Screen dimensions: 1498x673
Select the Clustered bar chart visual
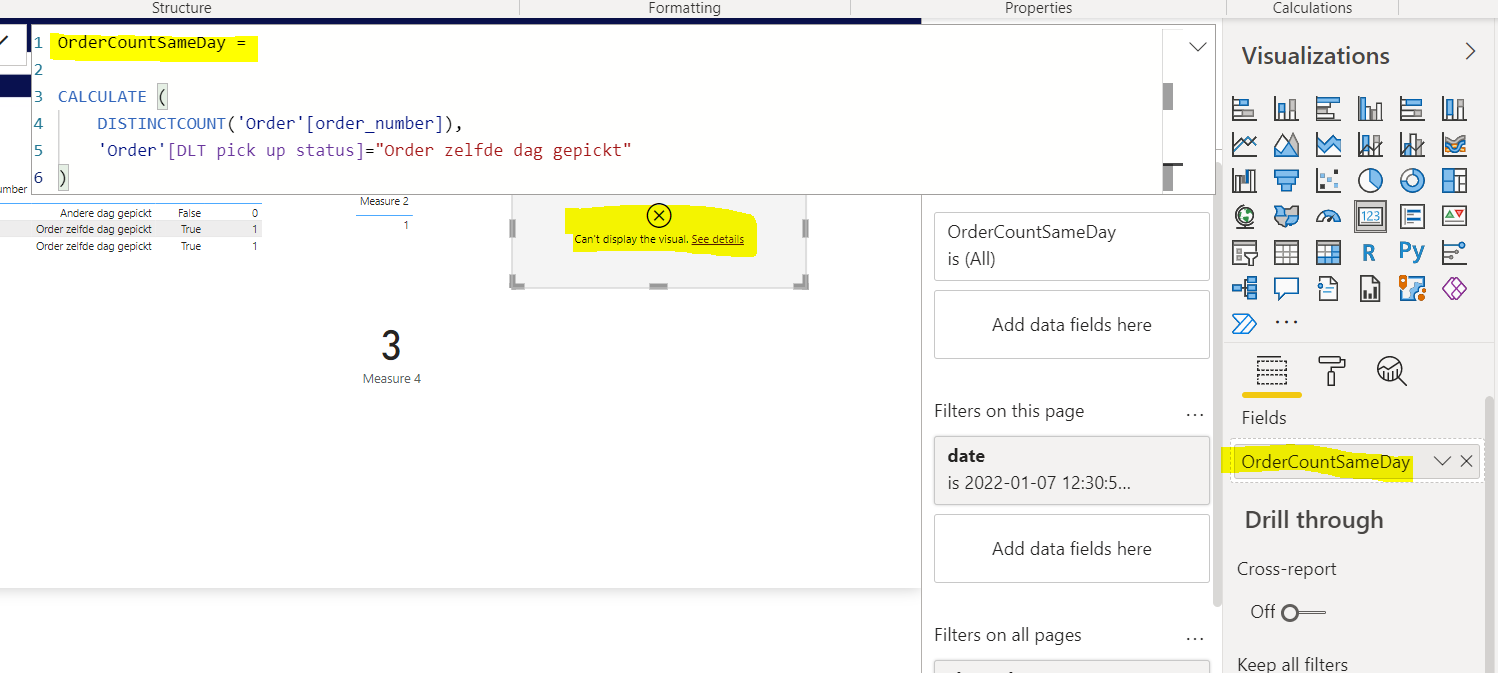(1328, 108)
